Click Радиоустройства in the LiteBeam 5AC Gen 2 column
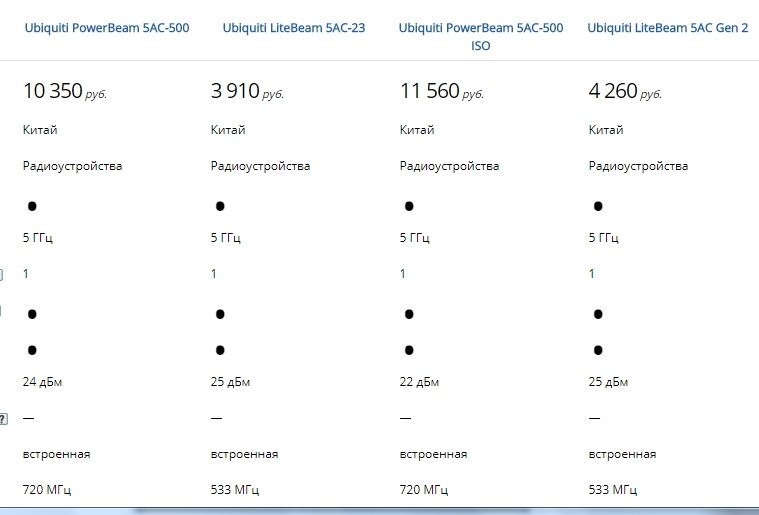 (638, 166)
